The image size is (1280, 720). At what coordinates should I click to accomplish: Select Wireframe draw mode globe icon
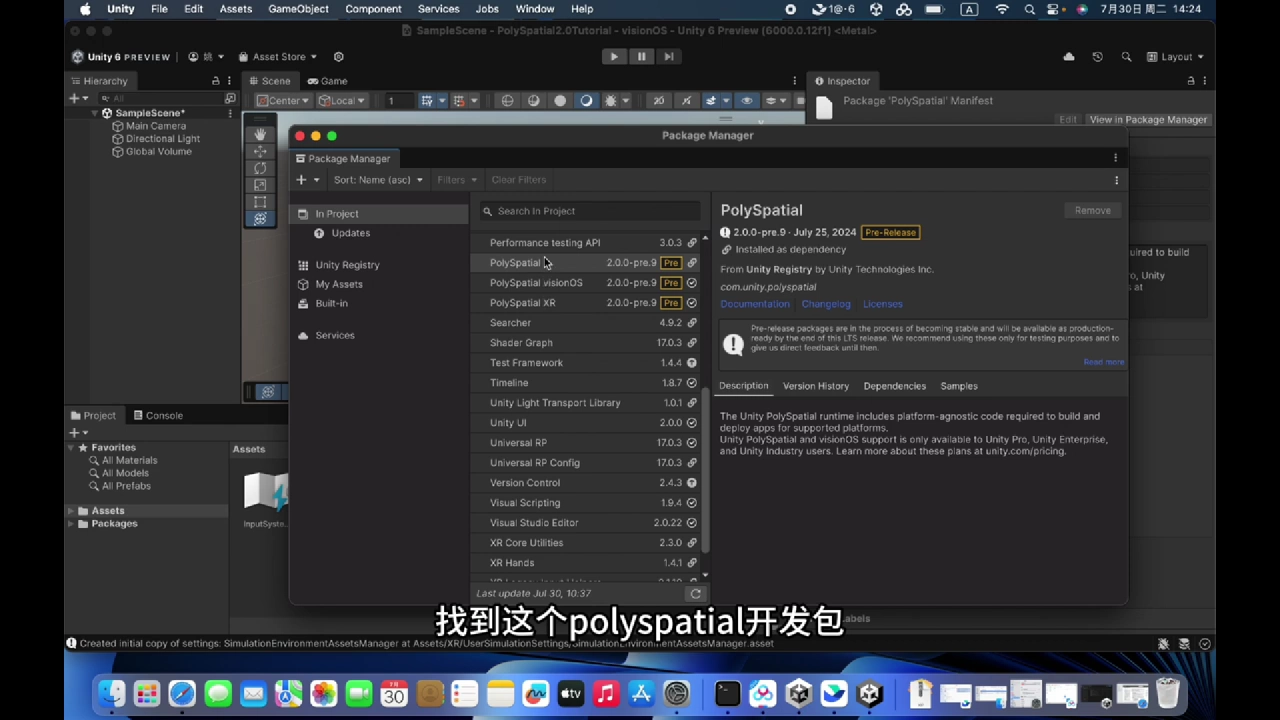point(507,100)
